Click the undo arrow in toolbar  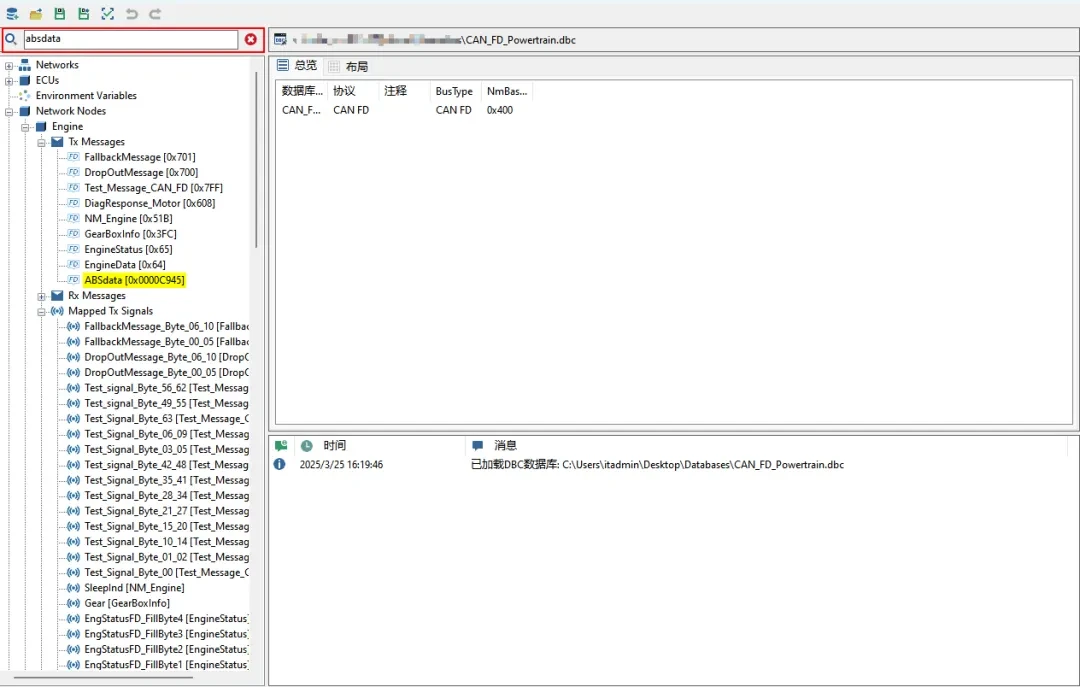[x=132, y=14]
